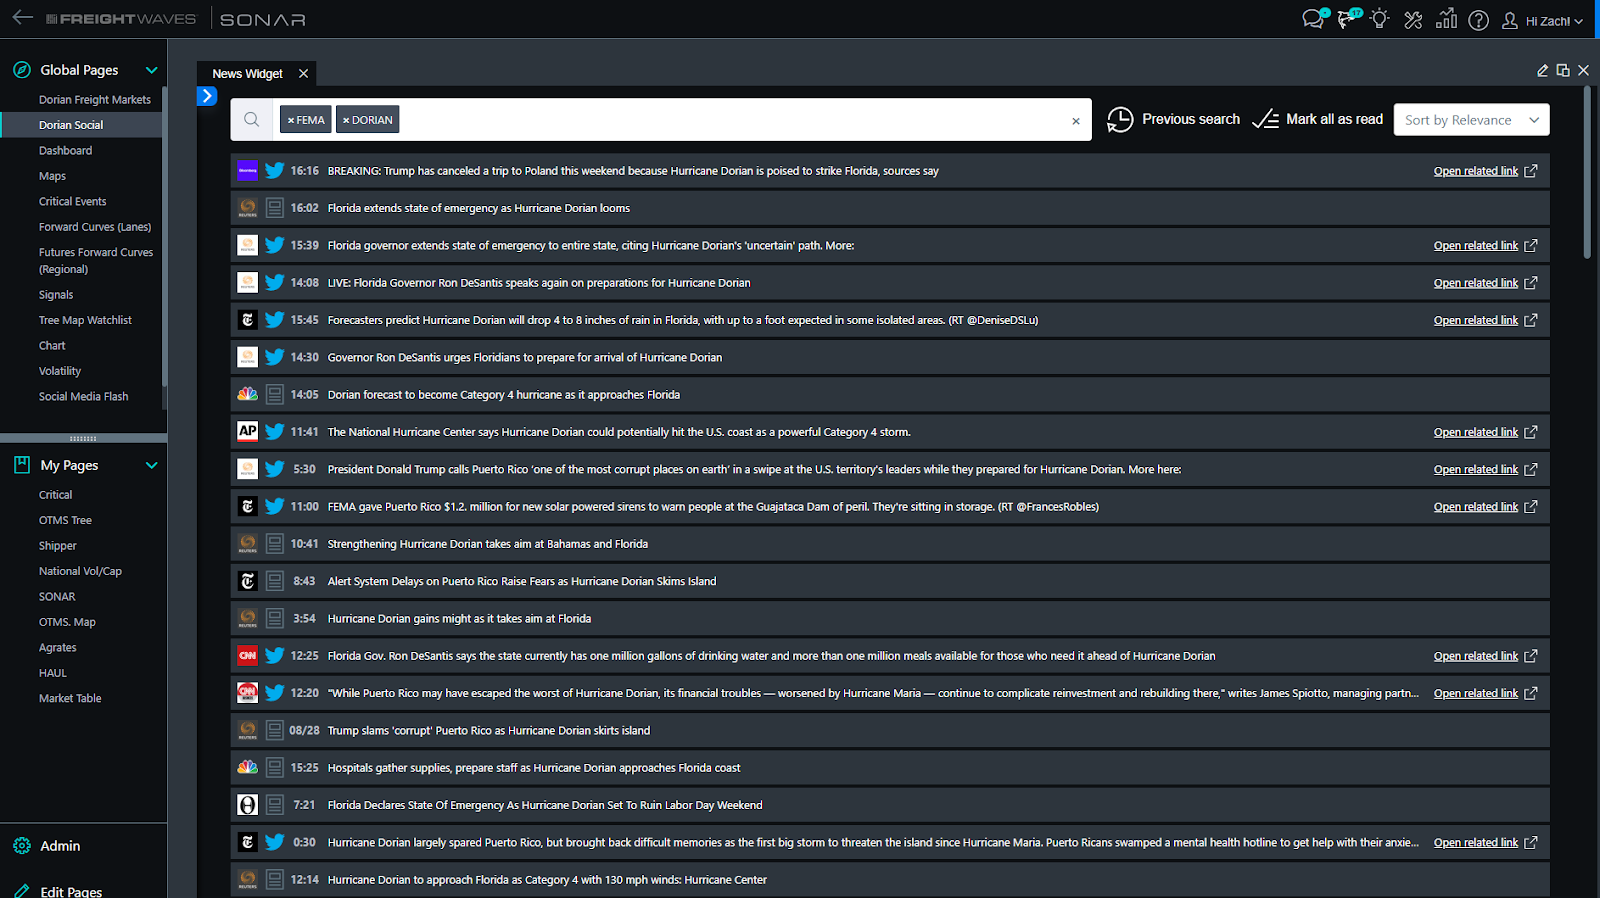Close the News Widget tab
This screenshot has width=1600, height=898.
pos(303,74)
